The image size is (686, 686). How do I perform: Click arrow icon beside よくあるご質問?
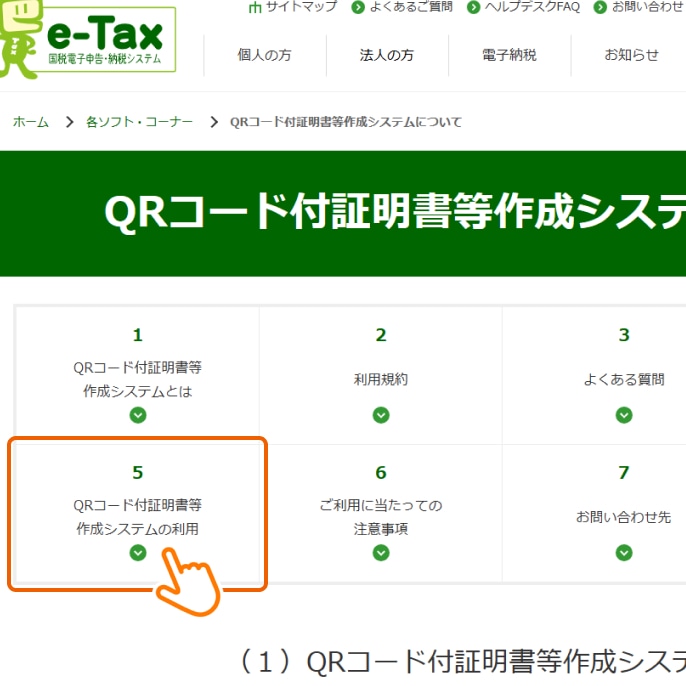(x=358, y=7)
